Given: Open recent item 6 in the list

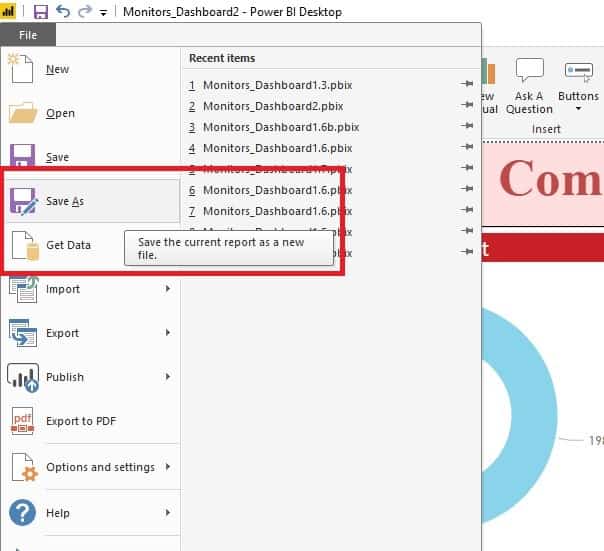Looking at the screenshot, I should (277, 190).
